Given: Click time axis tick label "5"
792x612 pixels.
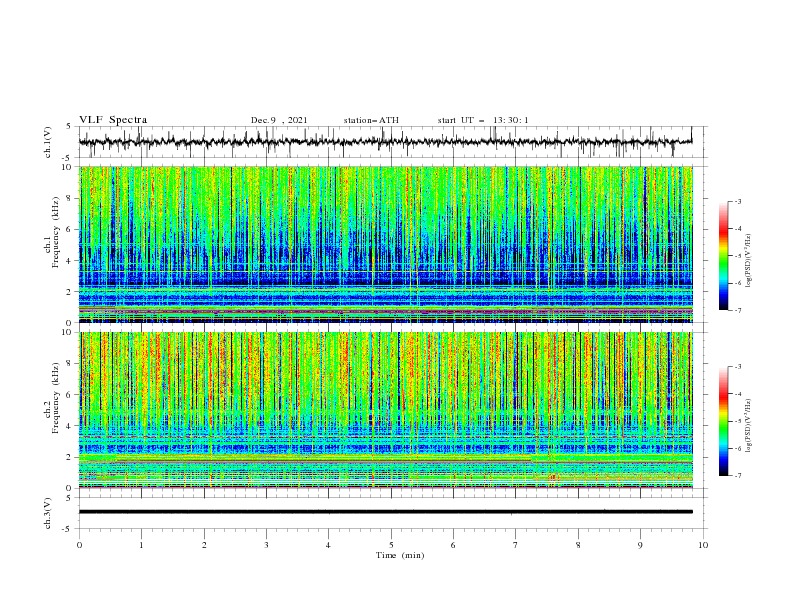Looking at the screenshot, I should pyautogui.click(x=391, y=545).
